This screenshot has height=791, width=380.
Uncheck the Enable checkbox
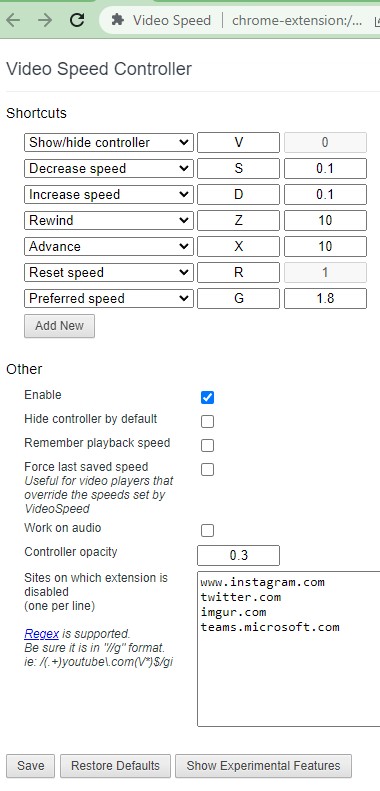(207, 398)
